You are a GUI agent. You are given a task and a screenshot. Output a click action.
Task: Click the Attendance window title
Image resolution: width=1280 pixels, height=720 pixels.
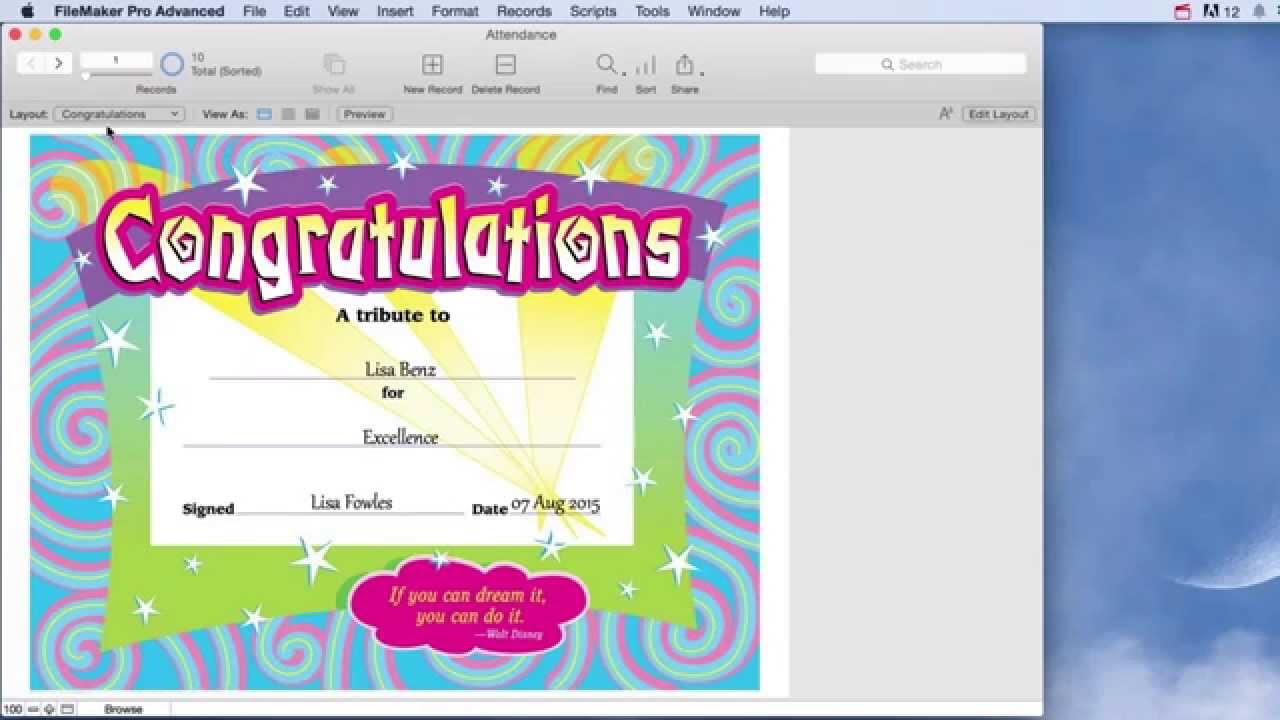click(521, 34)
